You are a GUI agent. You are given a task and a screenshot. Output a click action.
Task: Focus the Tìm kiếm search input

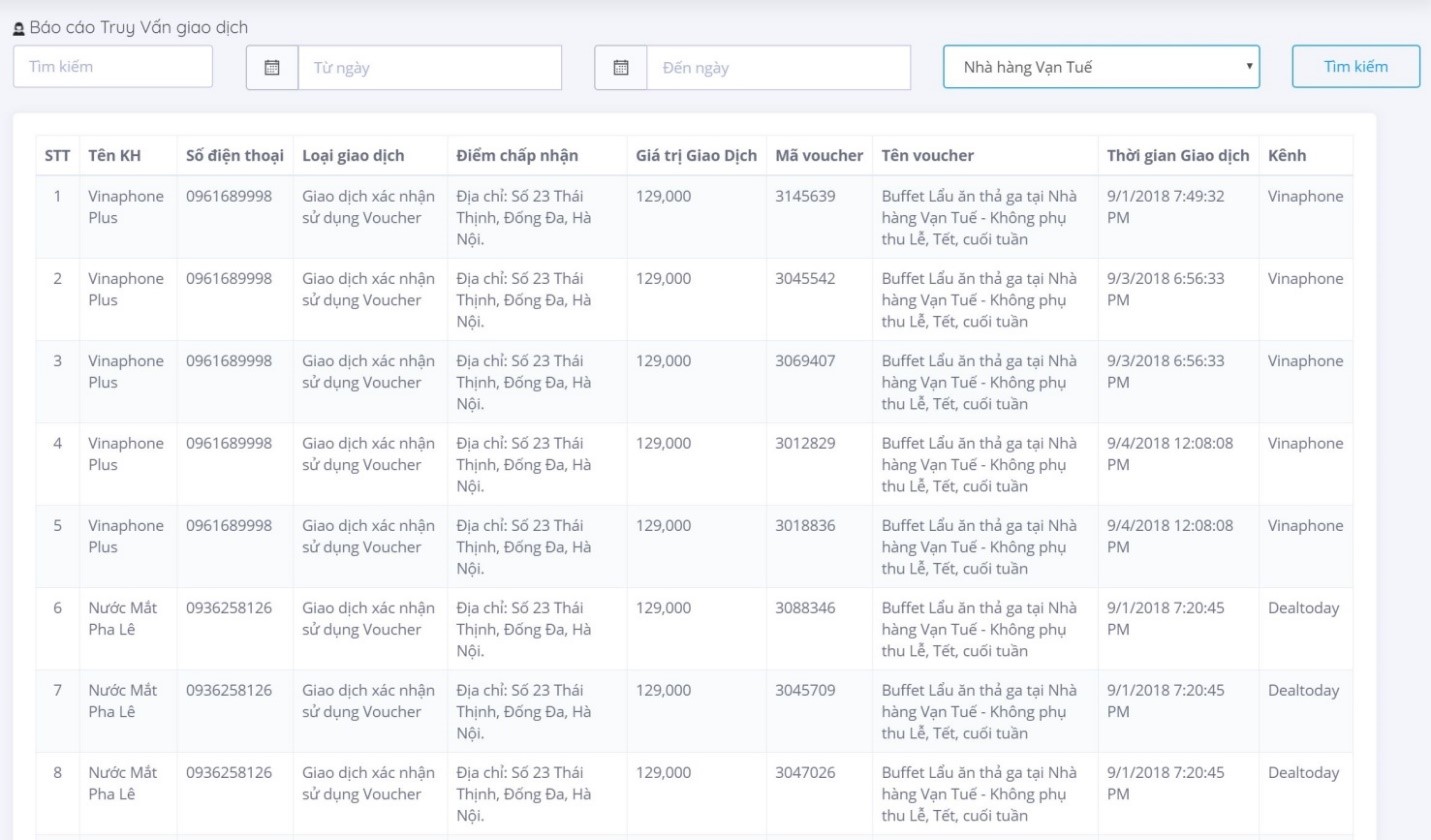[113, 67]
